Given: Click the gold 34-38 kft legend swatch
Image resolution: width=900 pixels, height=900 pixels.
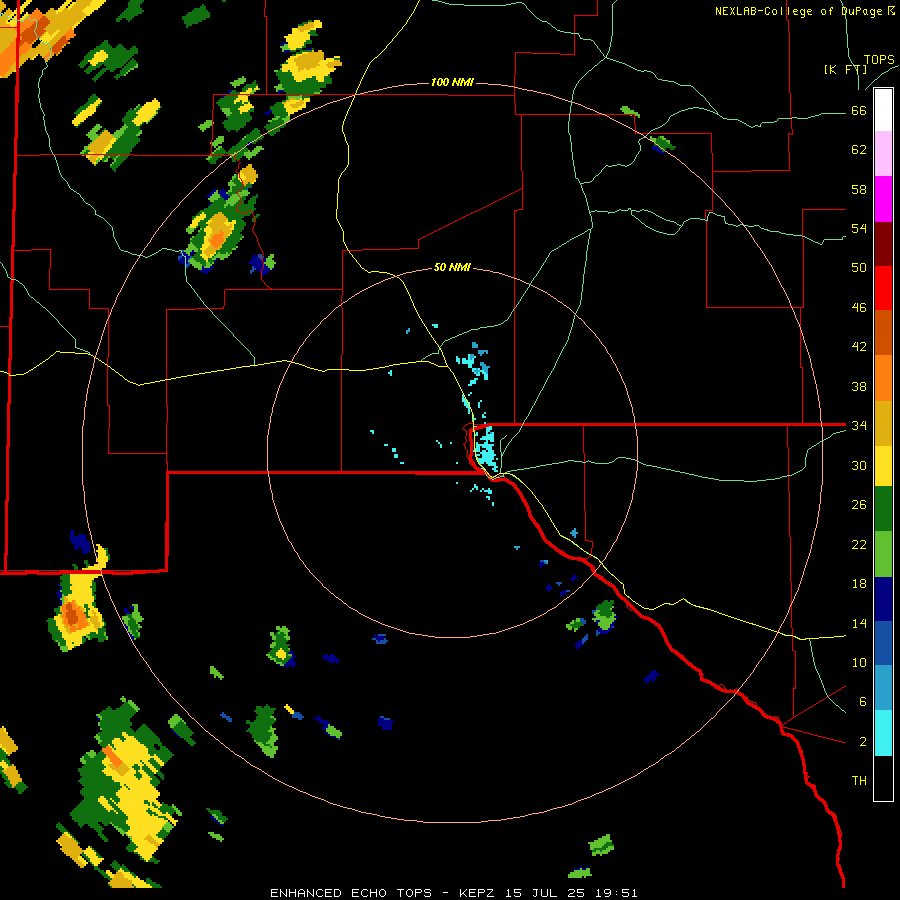Looking at the screenshot, I should click(883, 422).
